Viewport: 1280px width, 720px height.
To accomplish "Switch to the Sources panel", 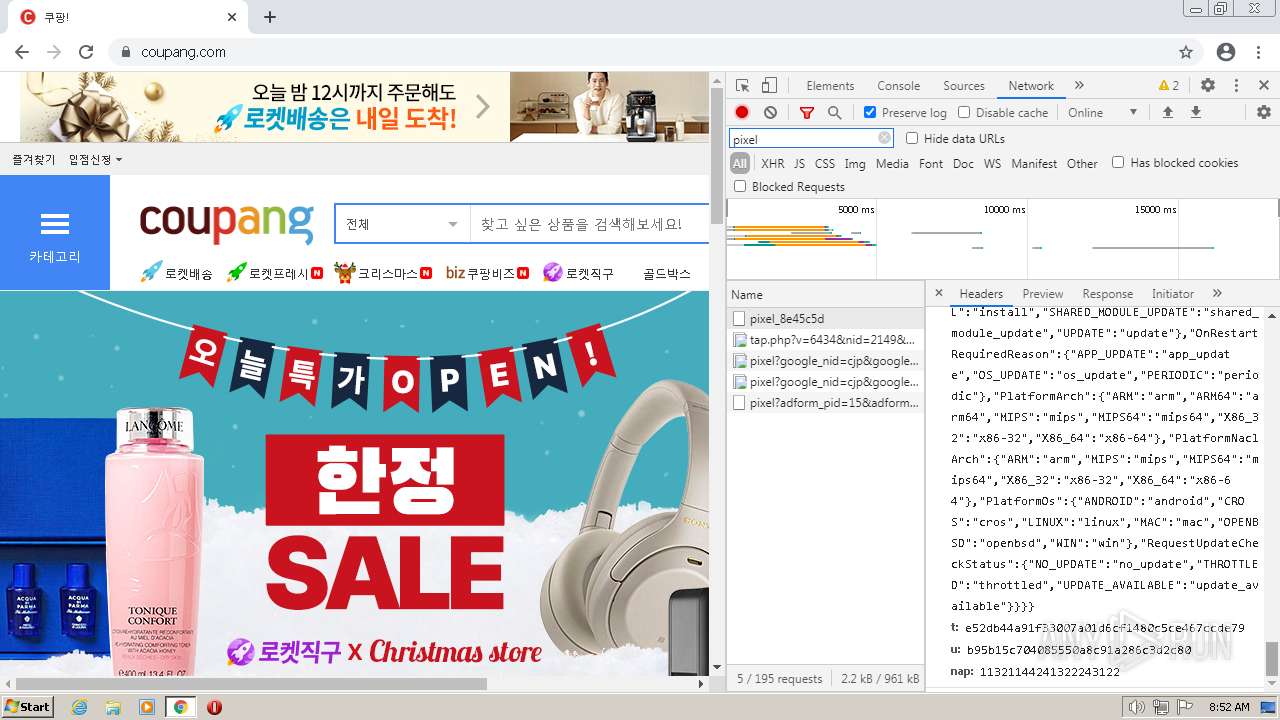I will 964,86.
